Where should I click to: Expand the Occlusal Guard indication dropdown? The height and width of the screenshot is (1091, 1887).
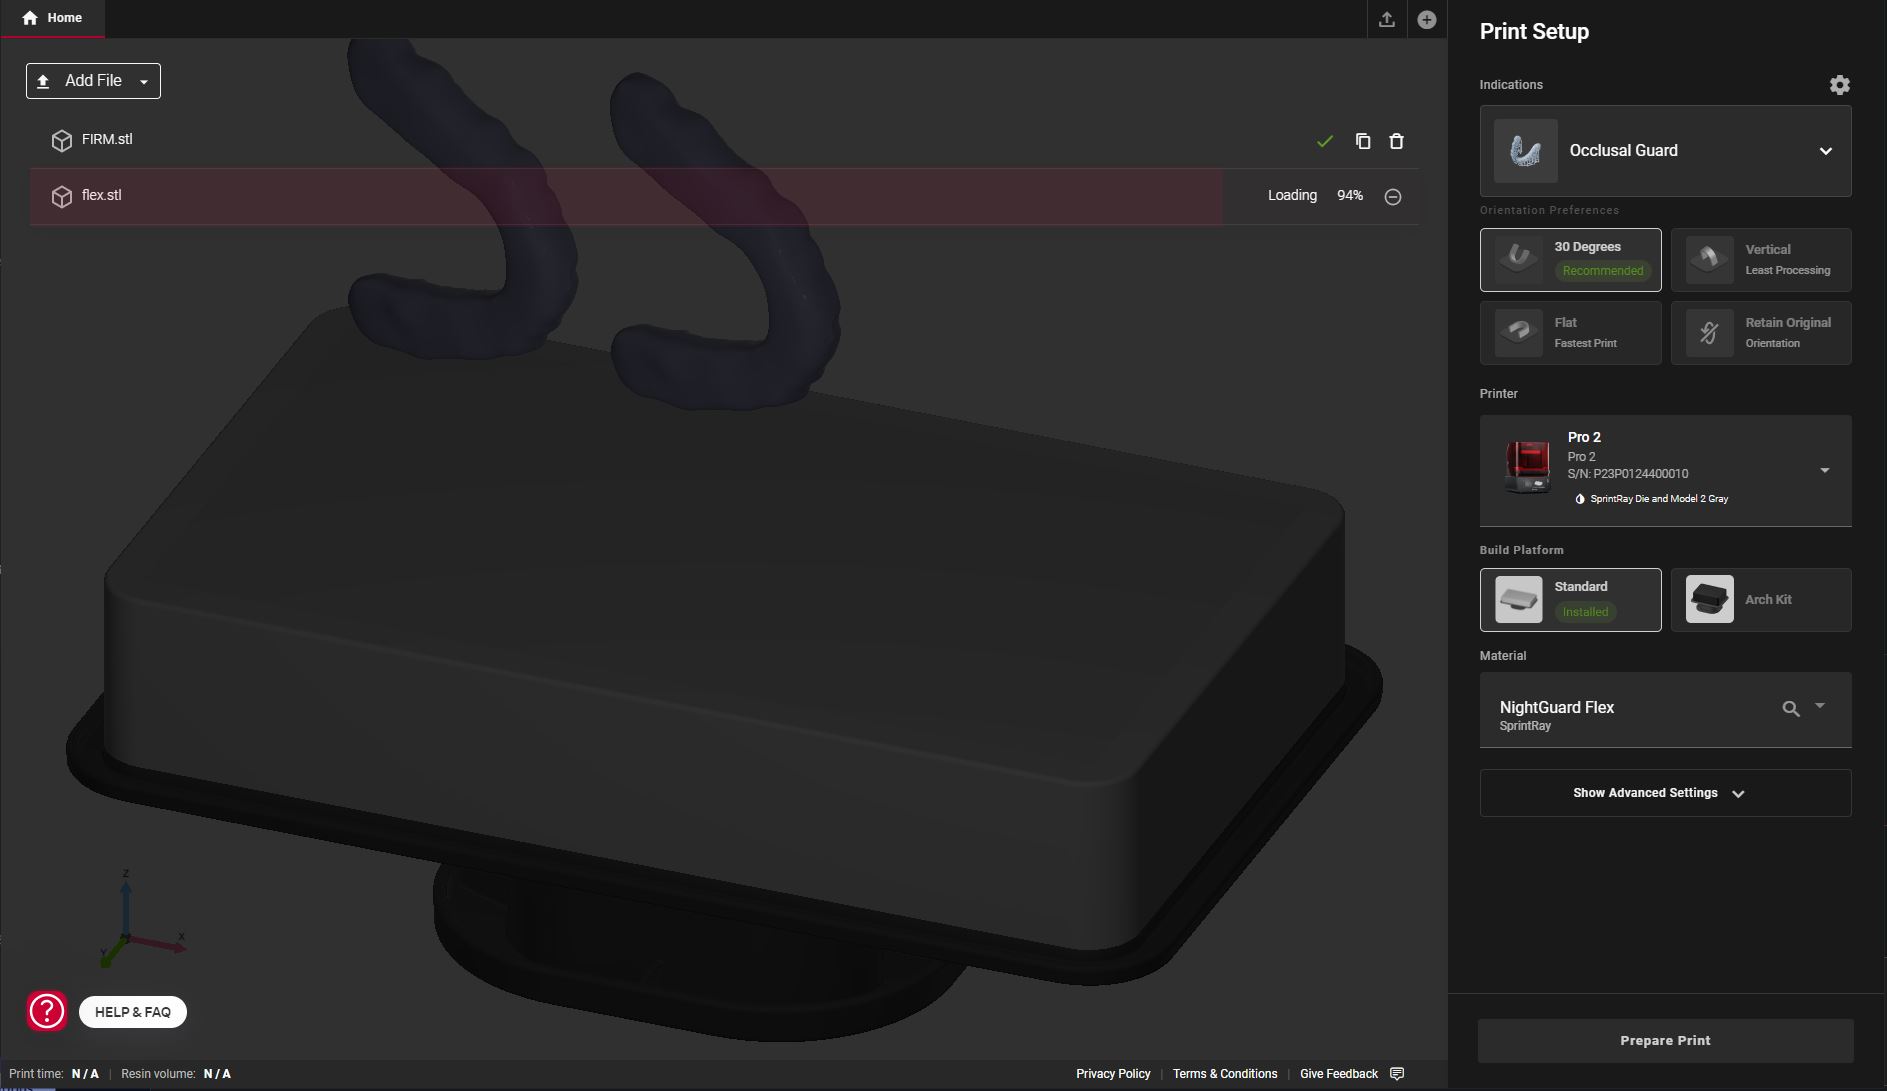point(1825,151)
